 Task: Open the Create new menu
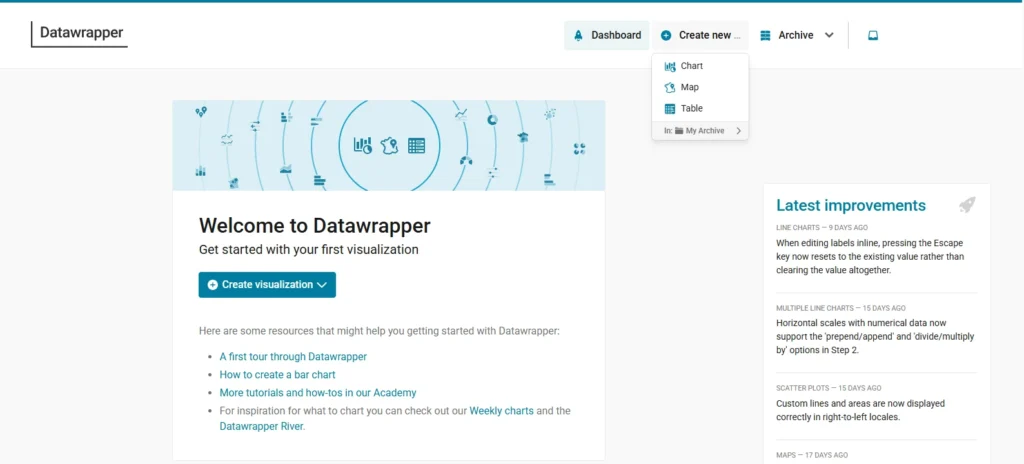pyautogui.click(x=700, y=35)
